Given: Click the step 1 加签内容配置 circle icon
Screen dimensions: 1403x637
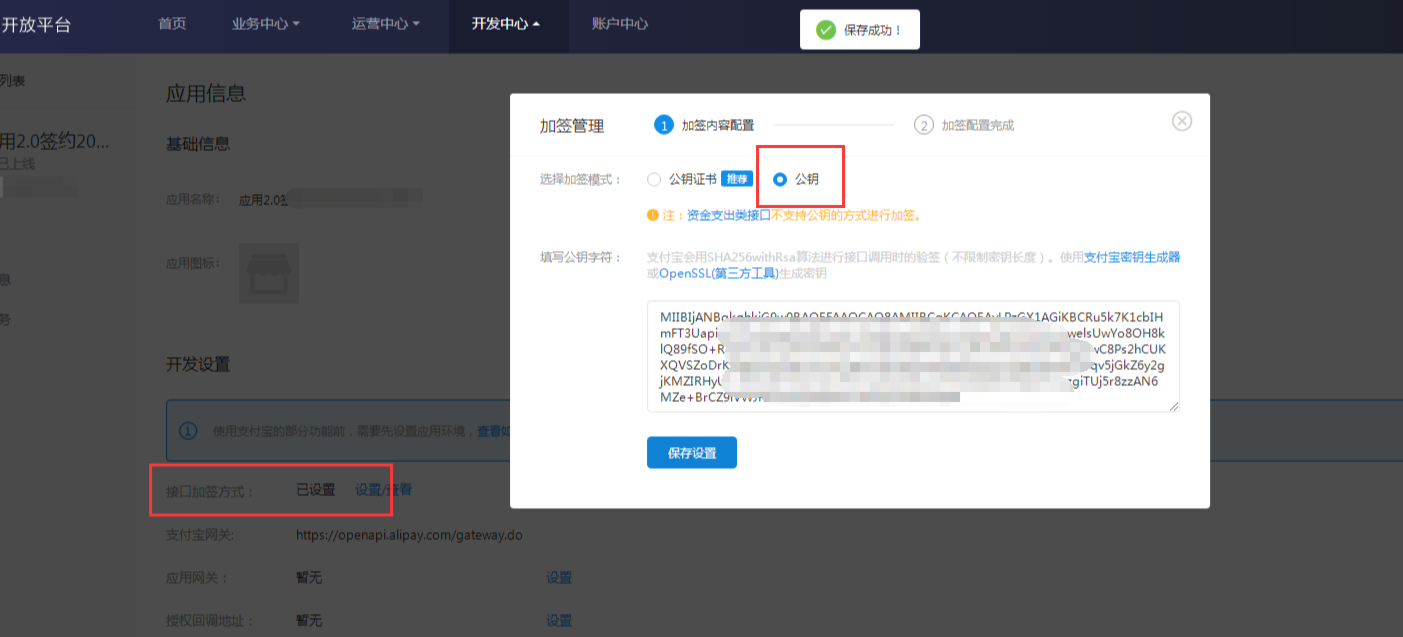Looking at the screenshot, I should (x=663, y=125).
